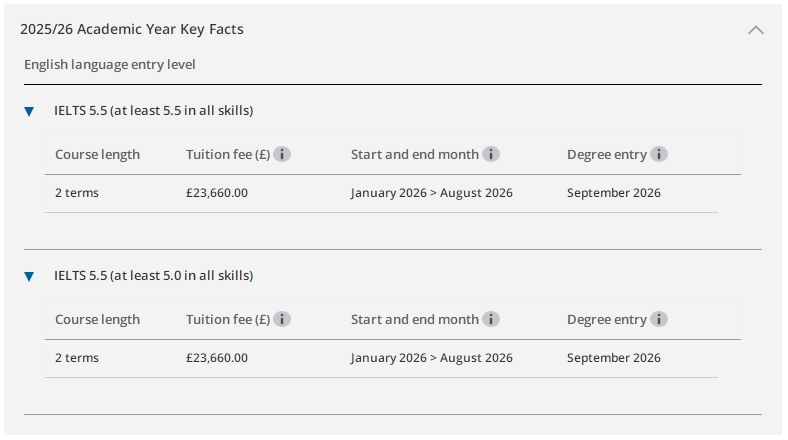This screenshot has width=788, height=440.
Task: Open Start and end month info icon, 5.5-skills section
Action: pos(491,154)
